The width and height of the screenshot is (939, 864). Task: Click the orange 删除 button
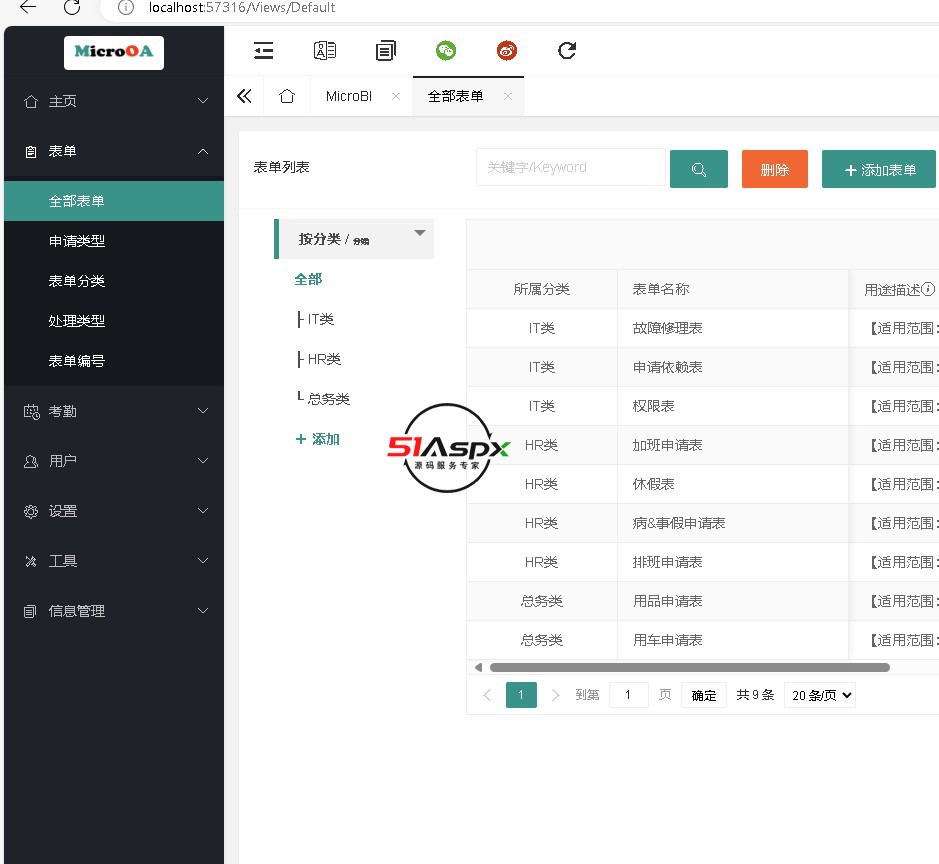tap(774, 169)
